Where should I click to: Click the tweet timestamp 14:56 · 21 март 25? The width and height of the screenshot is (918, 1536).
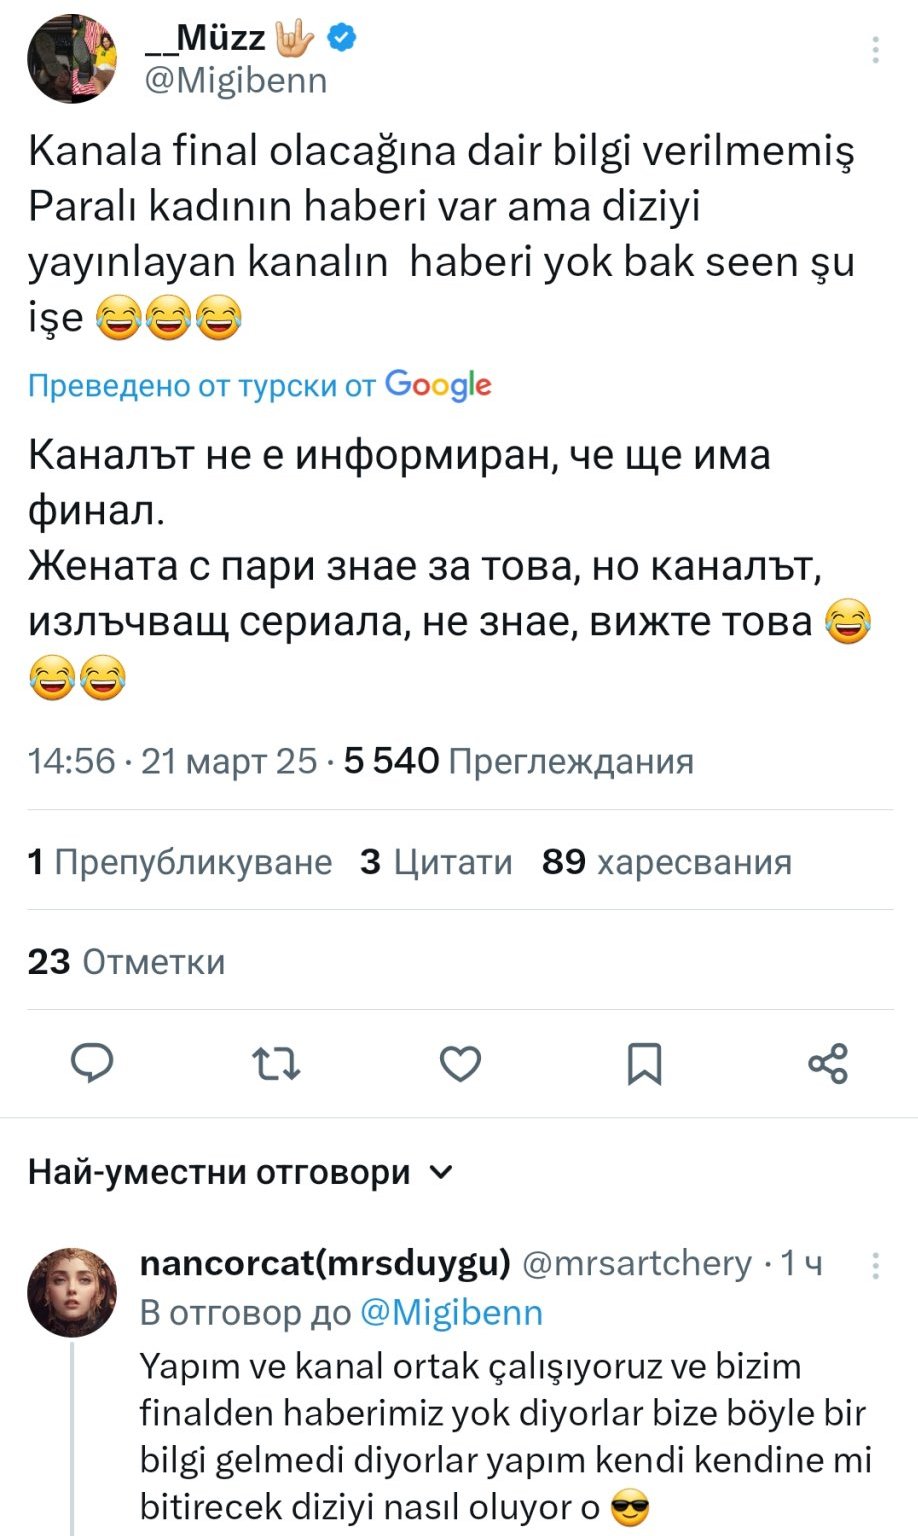click(x=172, y=761)
